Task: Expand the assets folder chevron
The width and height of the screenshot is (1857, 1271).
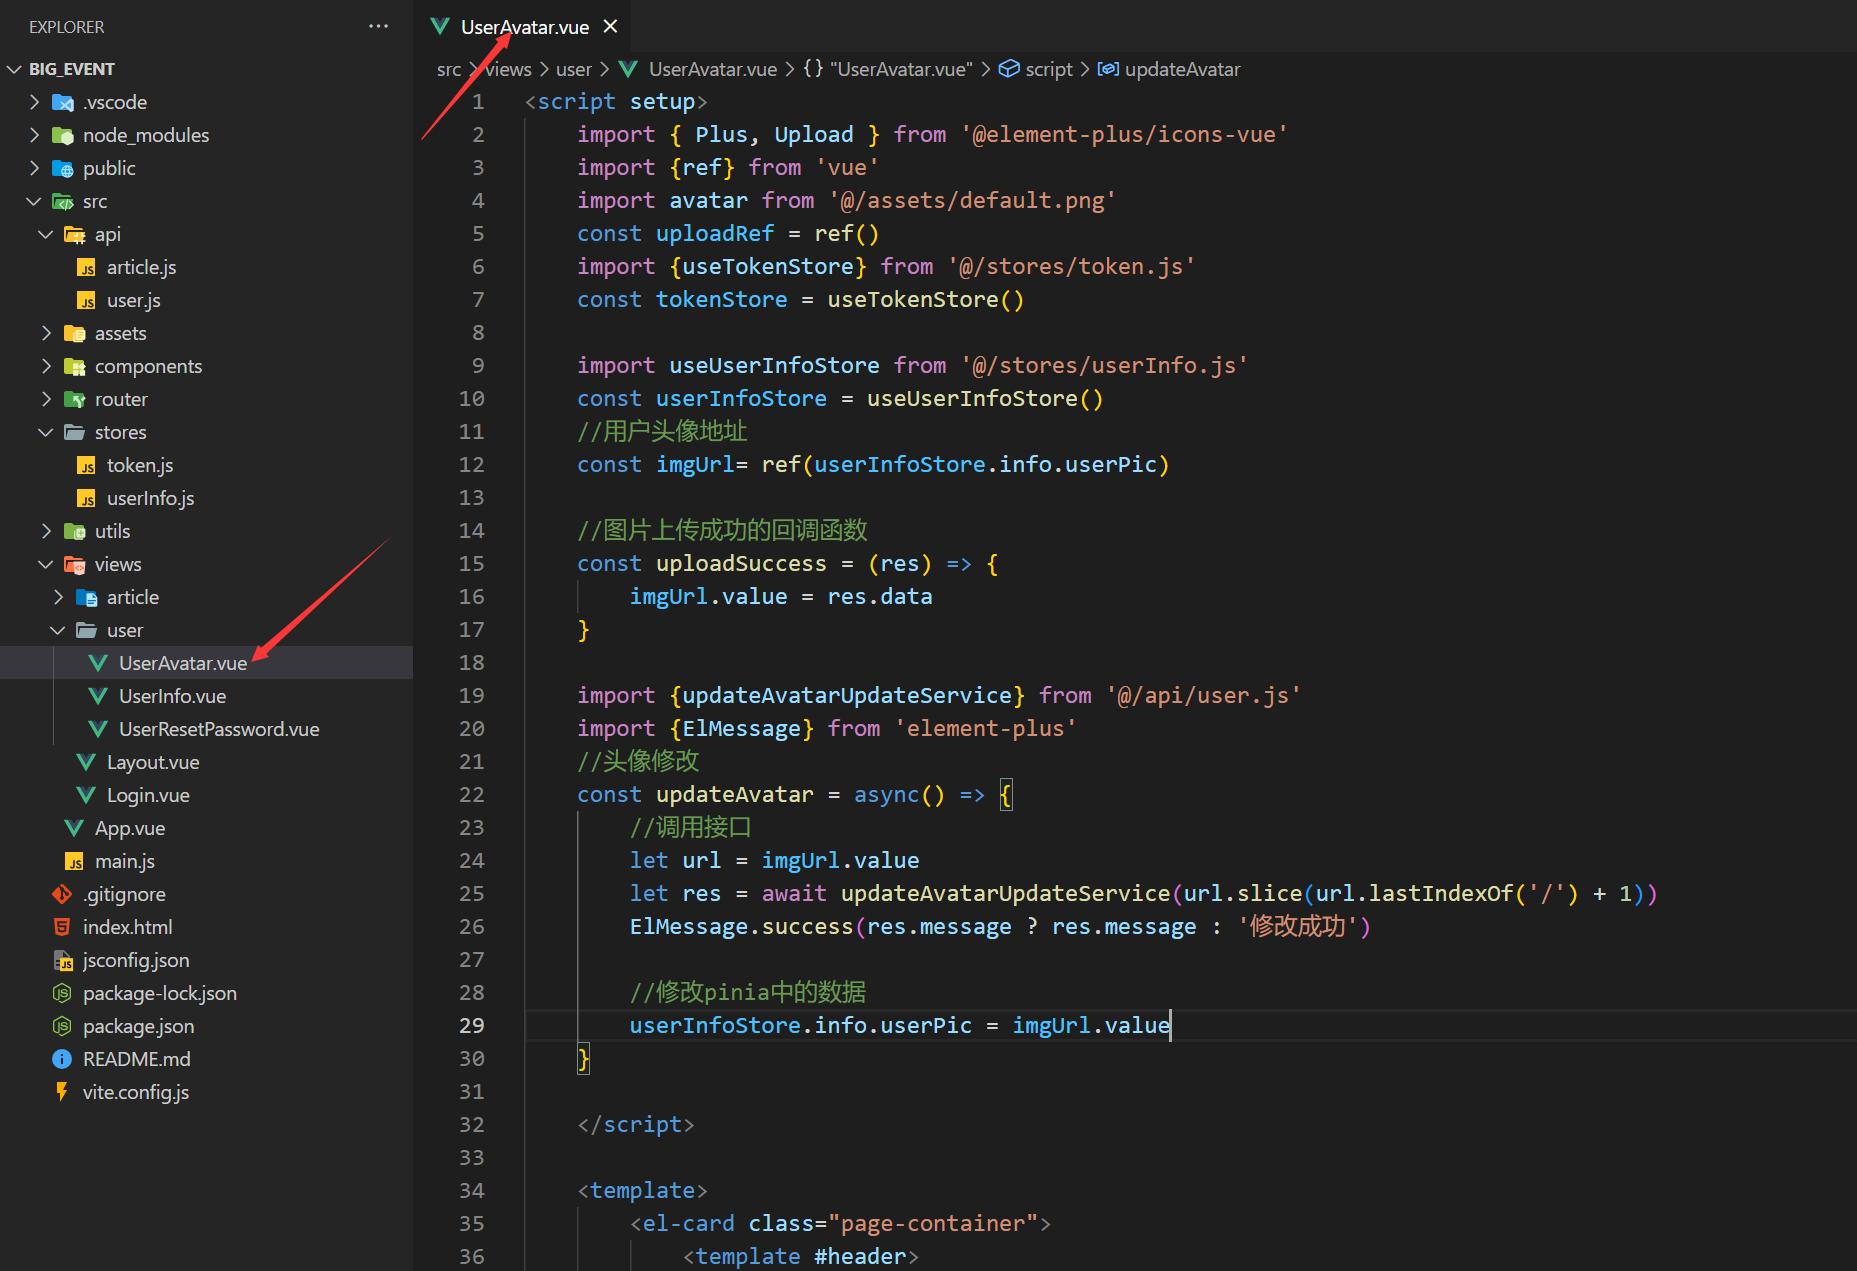Action: click(x=46, y=333)
